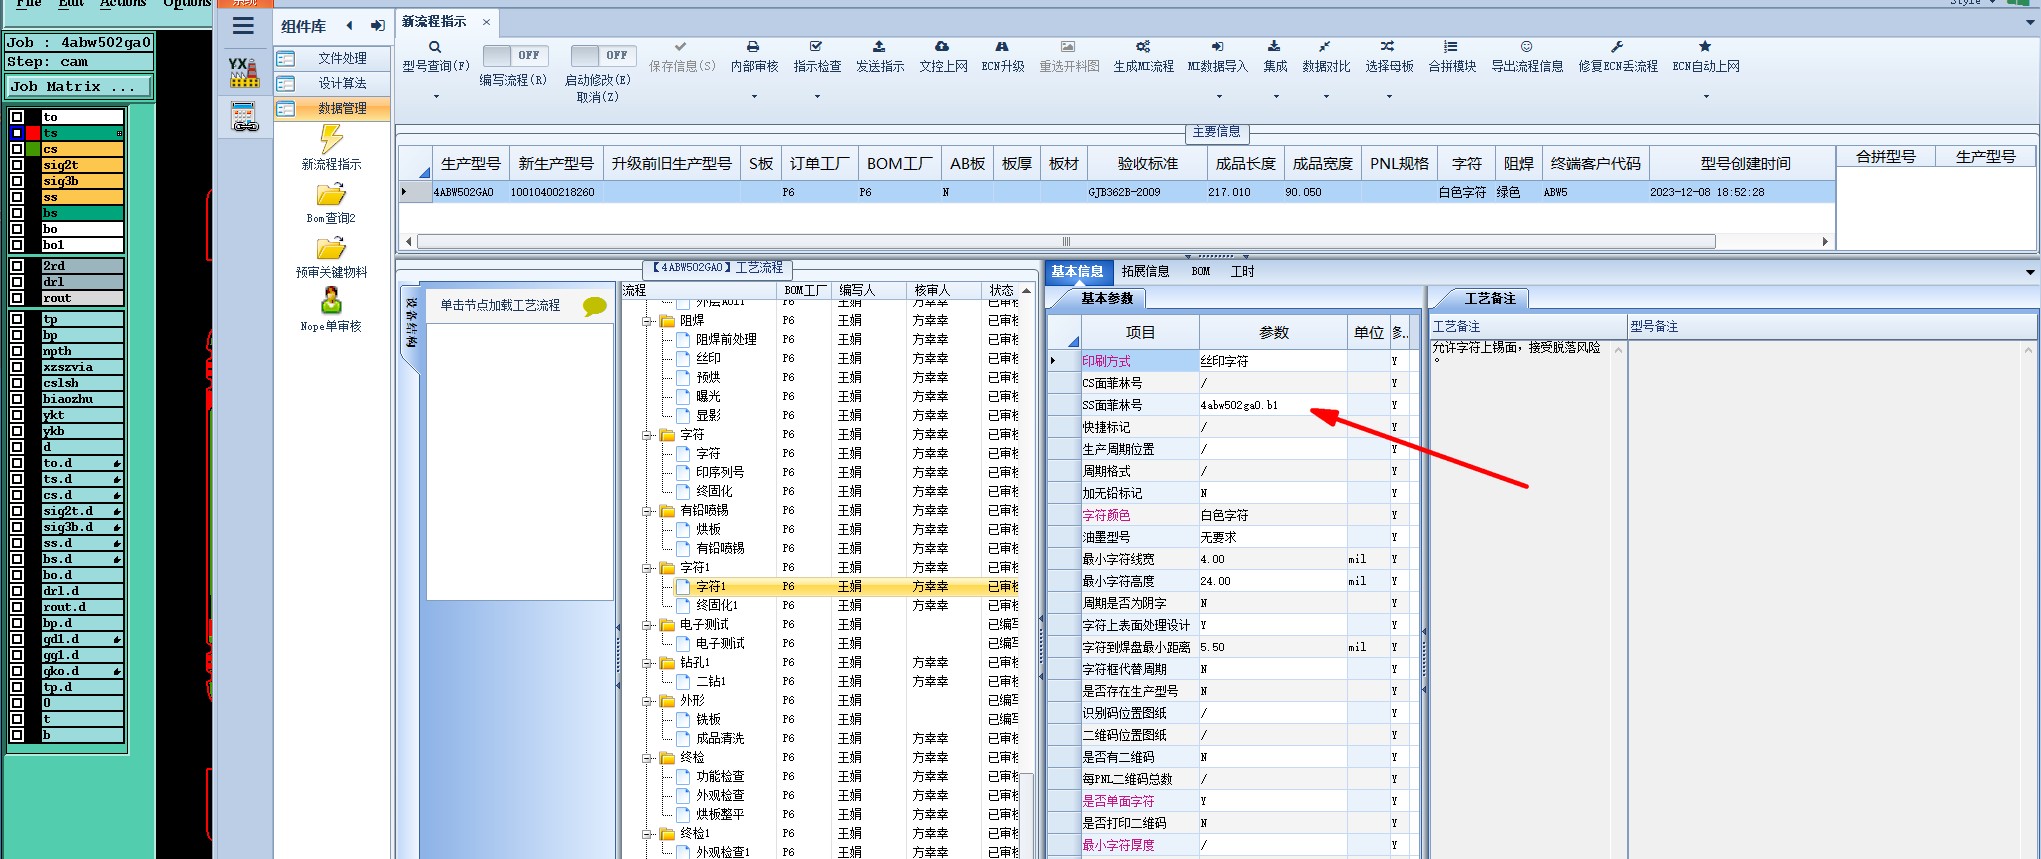This screenshot has height=859, width=2041.
Task: Toggle the 编写流程(R) OFF switch
Action: (515, 56)
